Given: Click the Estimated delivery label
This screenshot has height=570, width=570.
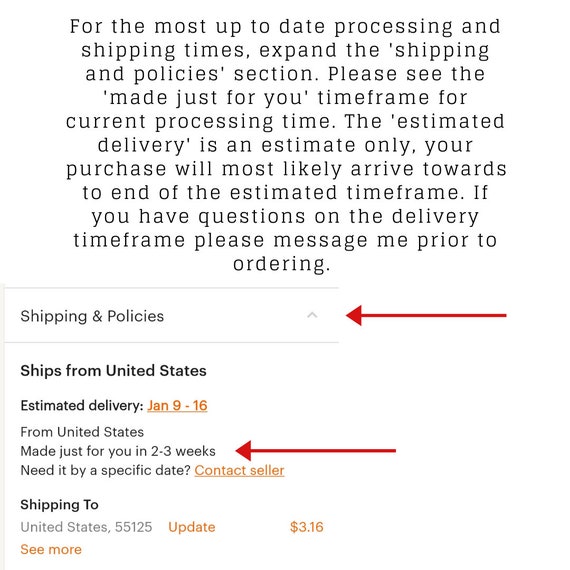Looking at the screenshot, I should click(82, 405).
